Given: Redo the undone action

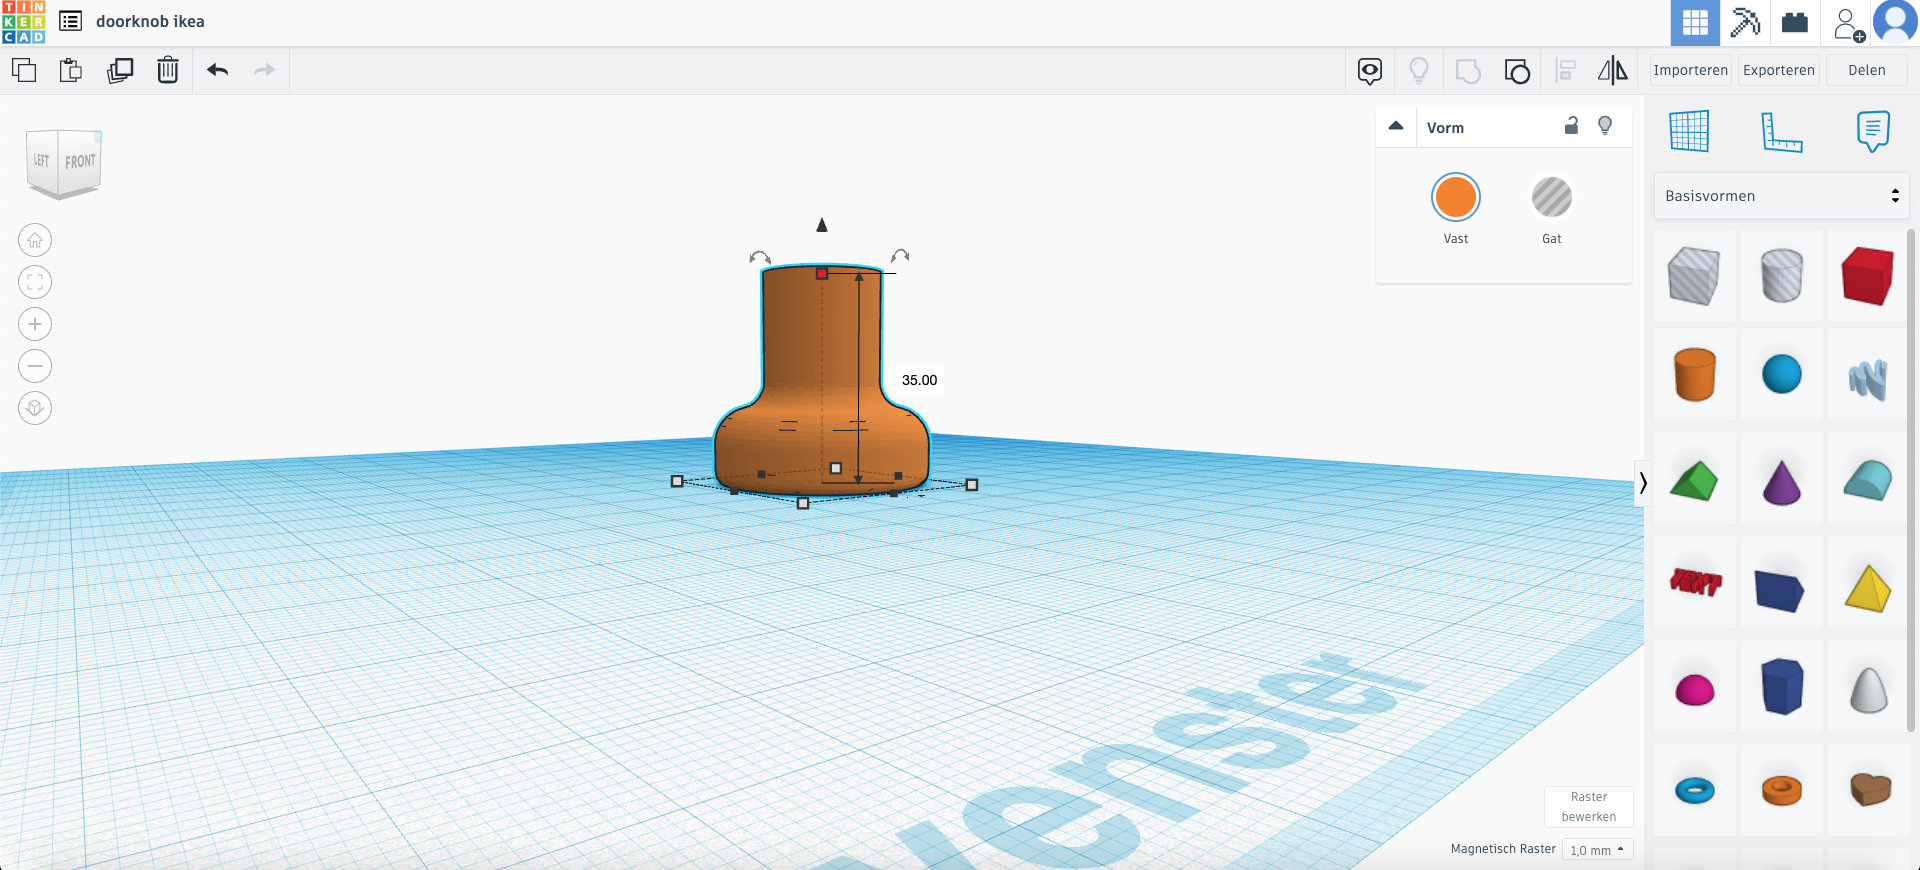Looking at the screenshot, I should 264,70.
